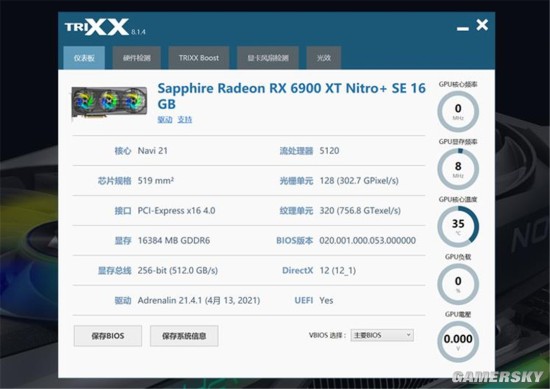Minimize the TRIXX window

(x=463, y=29)
